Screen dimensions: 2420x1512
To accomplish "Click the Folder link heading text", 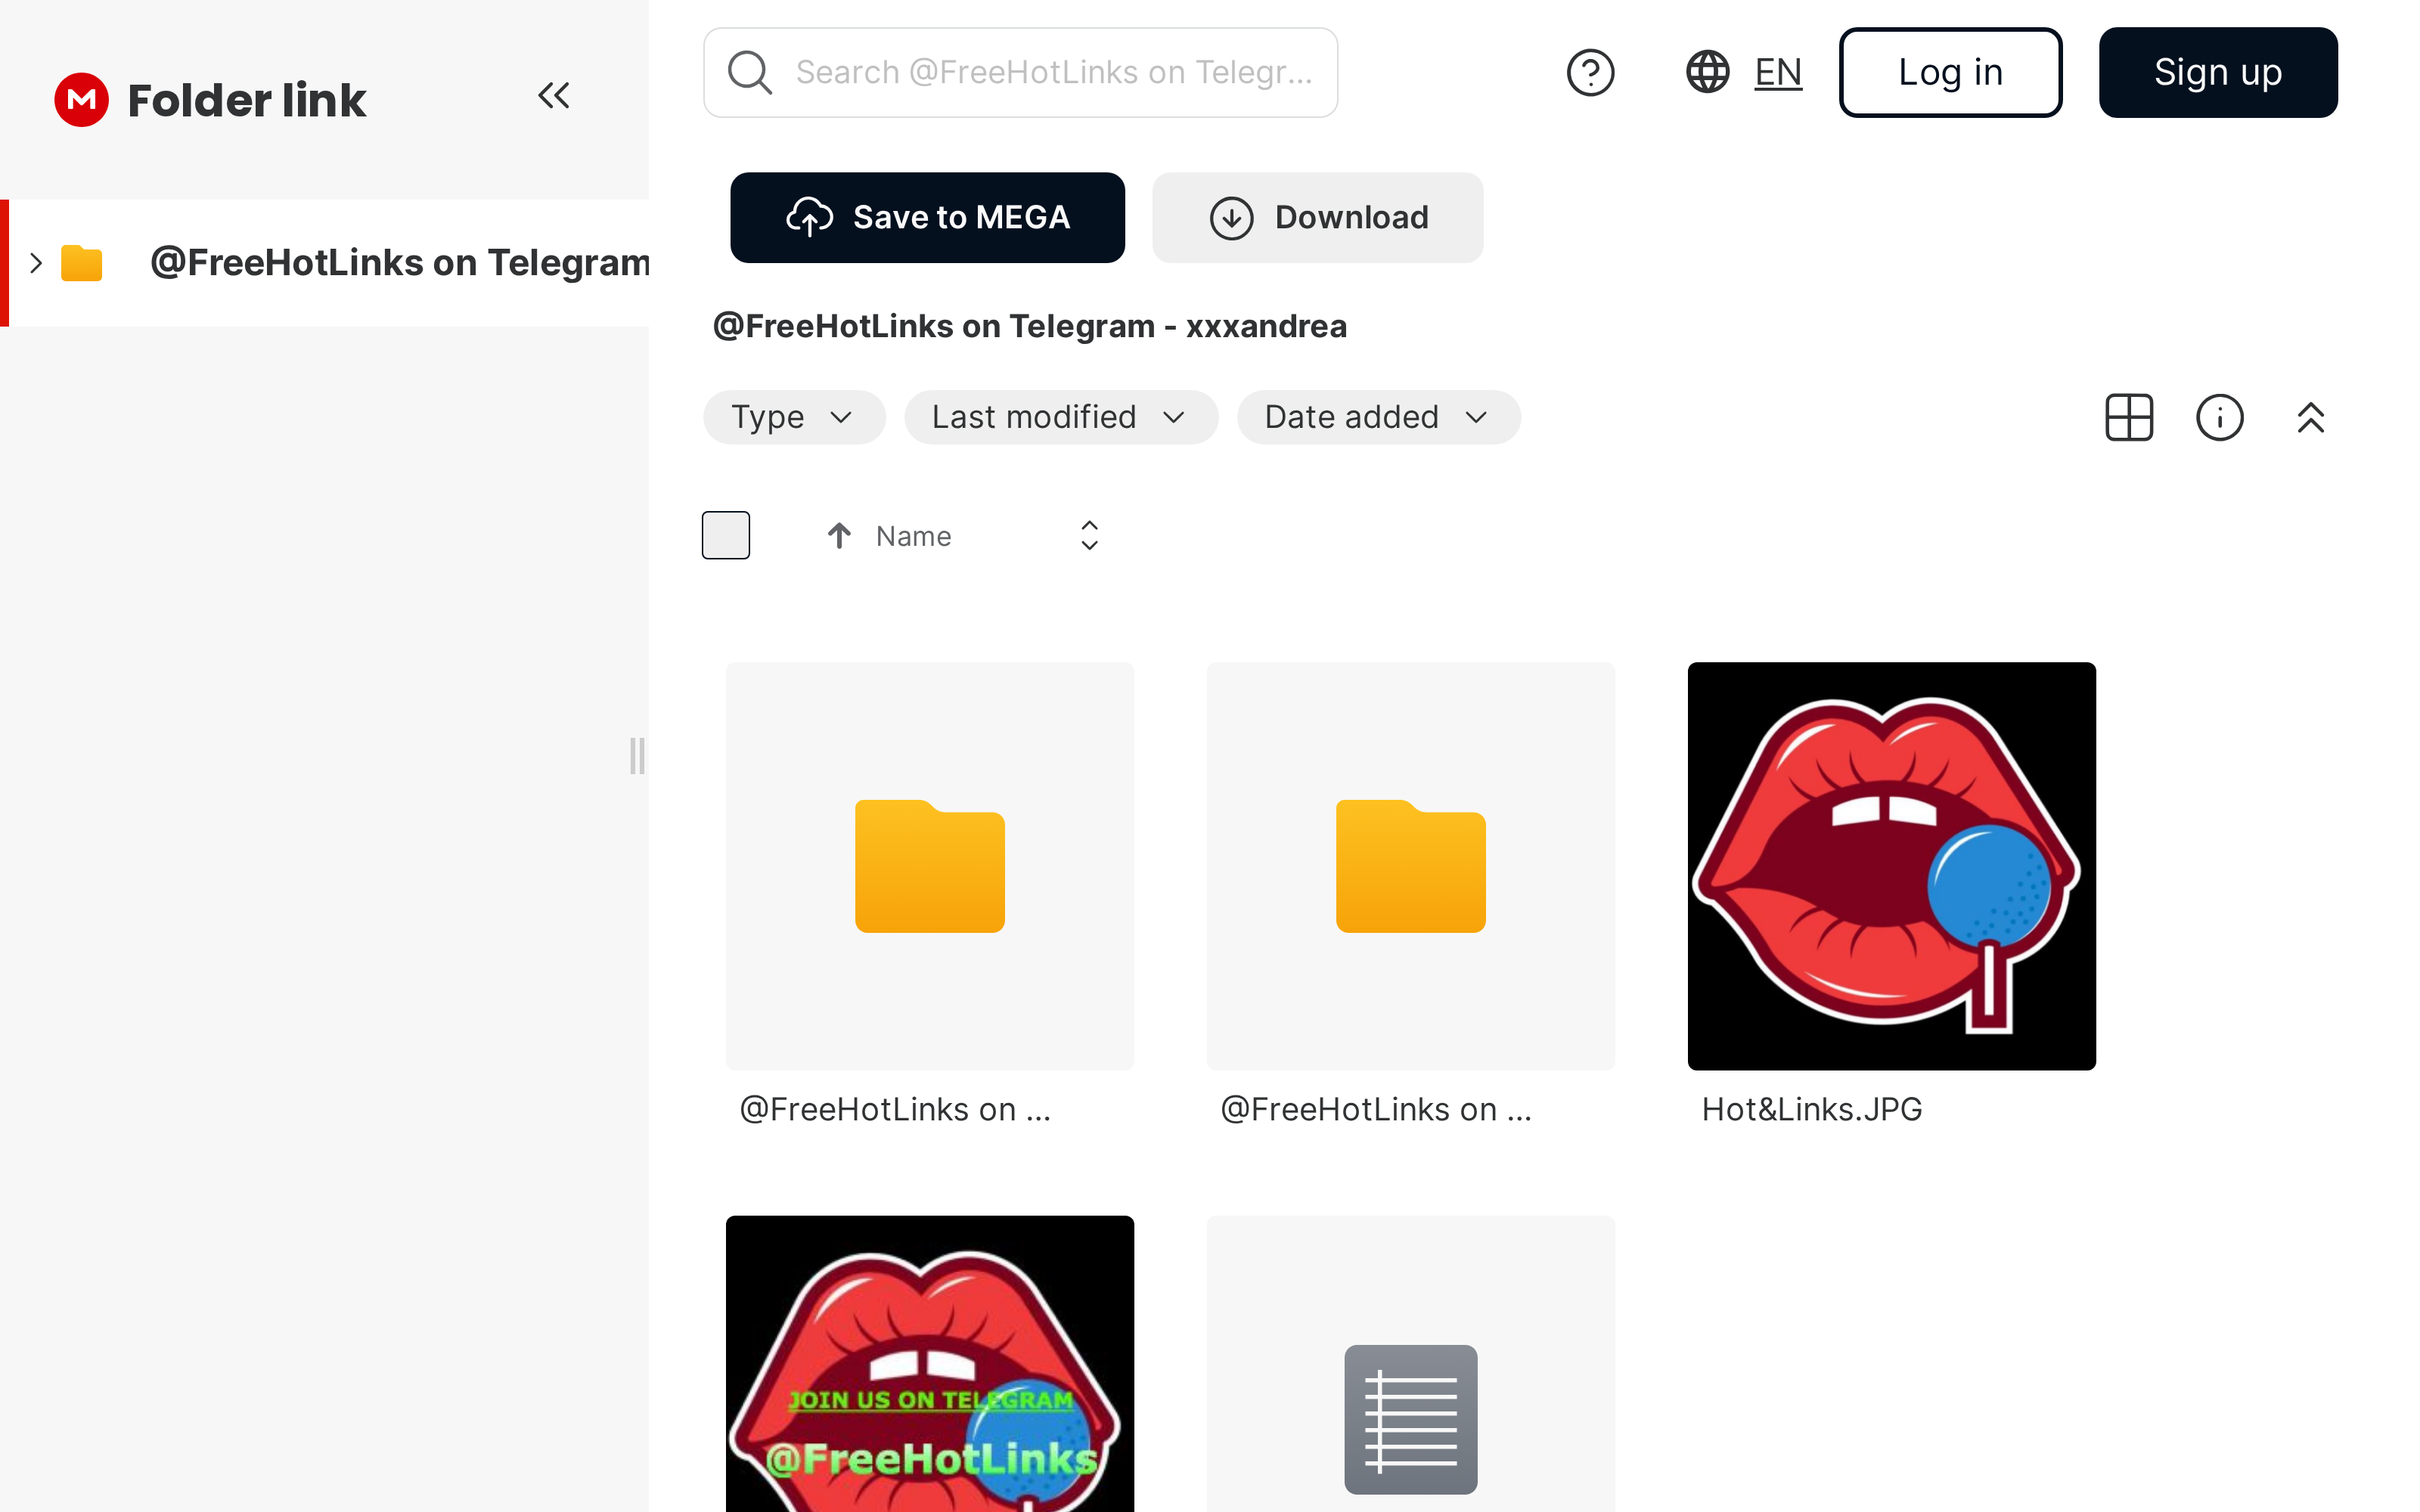I will click(x=247, y=100).
